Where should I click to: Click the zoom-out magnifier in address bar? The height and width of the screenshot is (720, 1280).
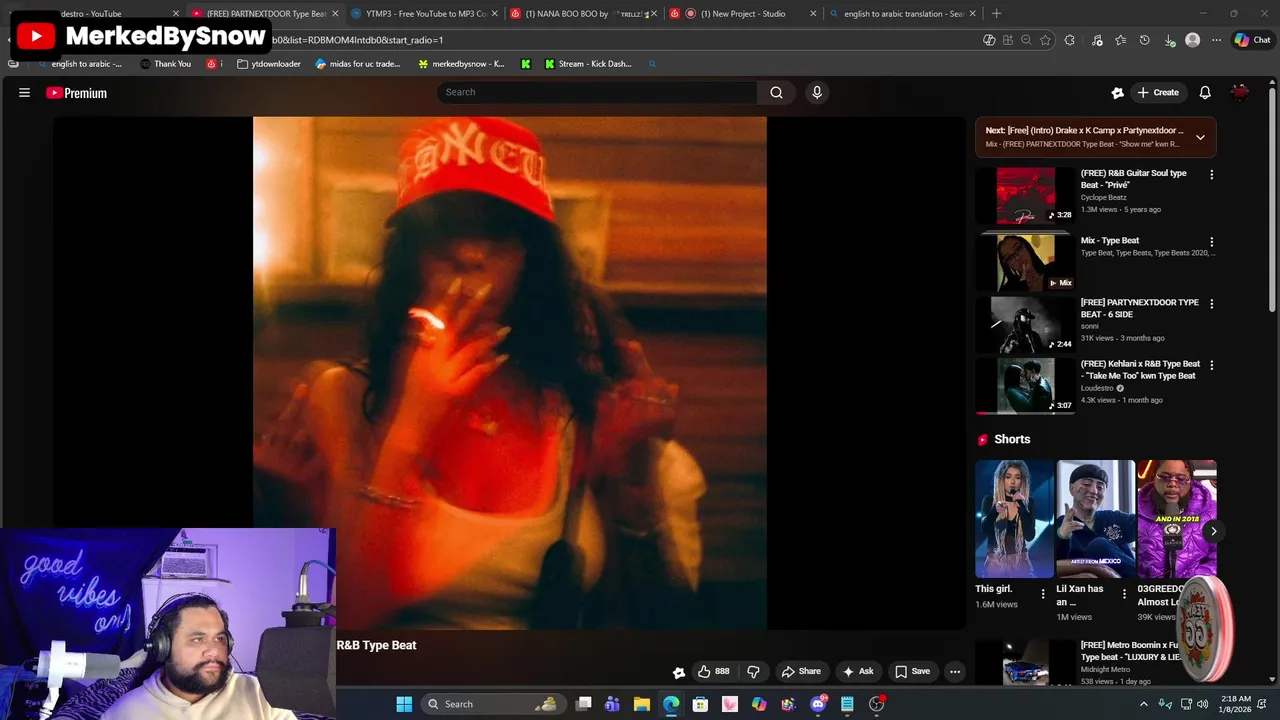point(1026,40)
